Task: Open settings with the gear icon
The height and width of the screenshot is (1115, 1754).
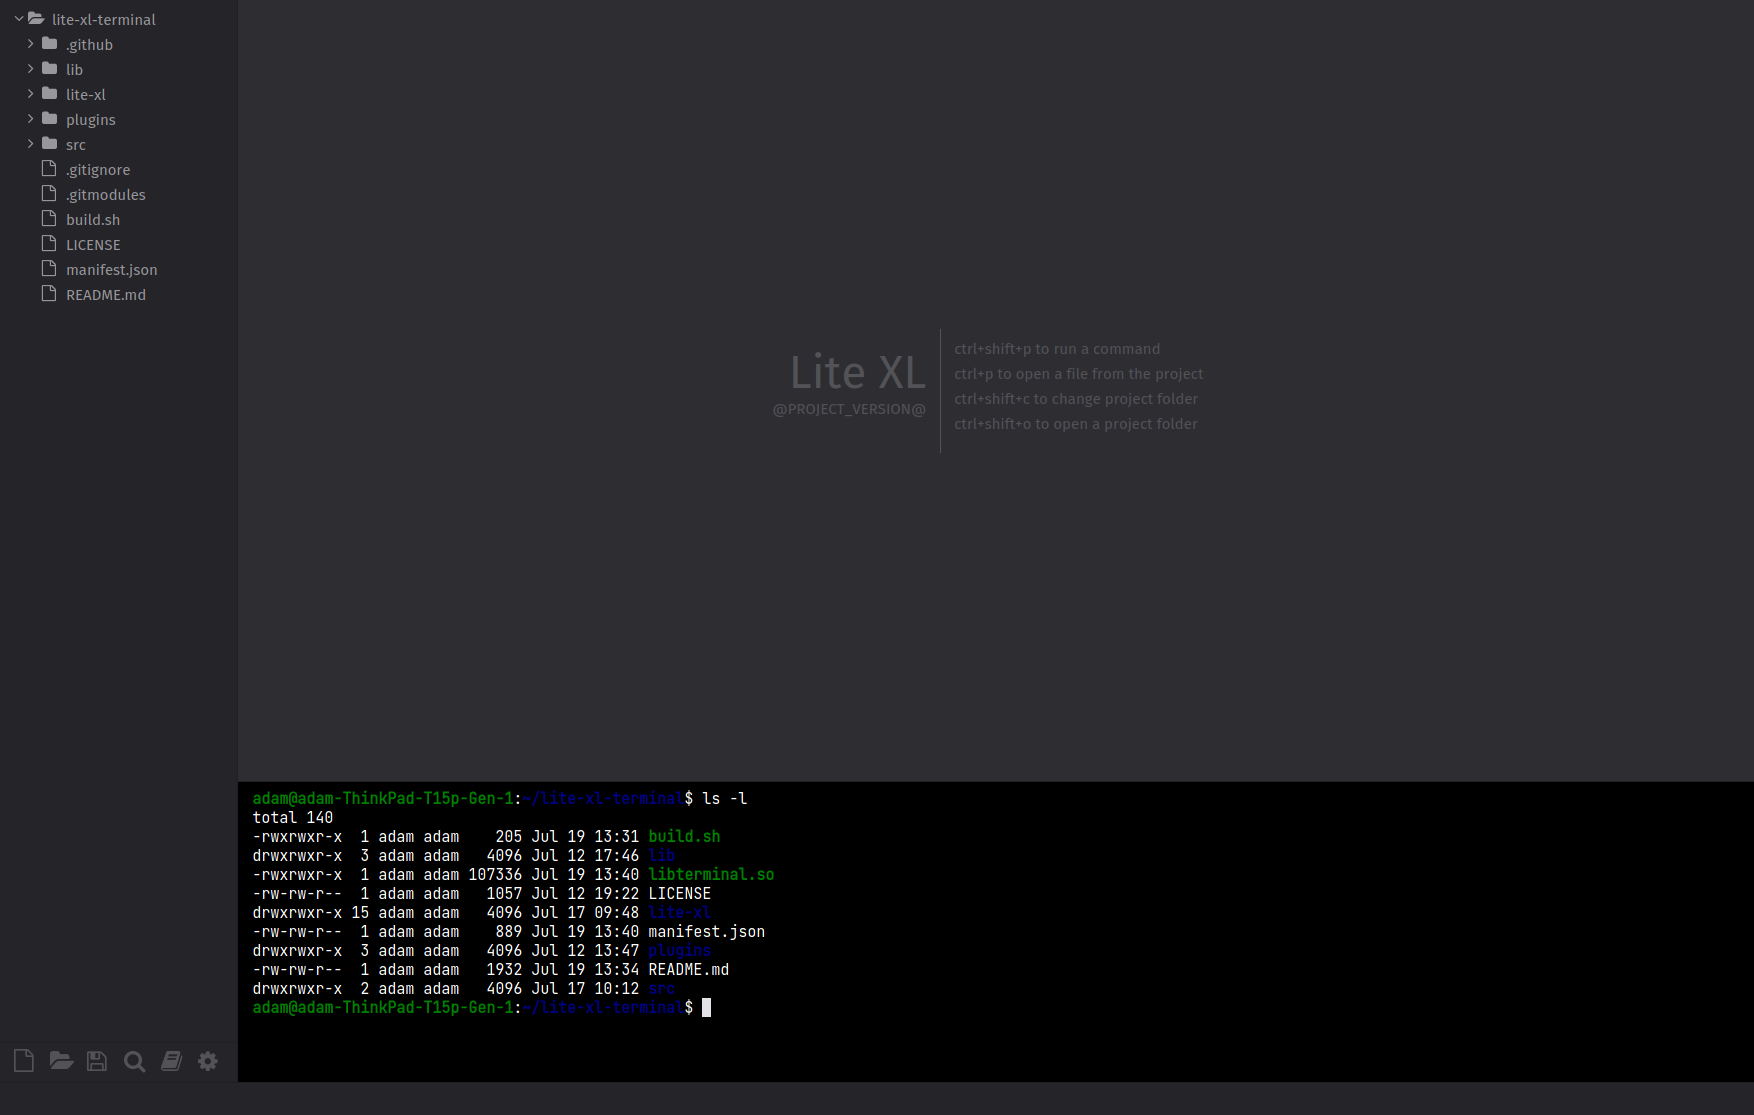Action: click(207, 1060)
